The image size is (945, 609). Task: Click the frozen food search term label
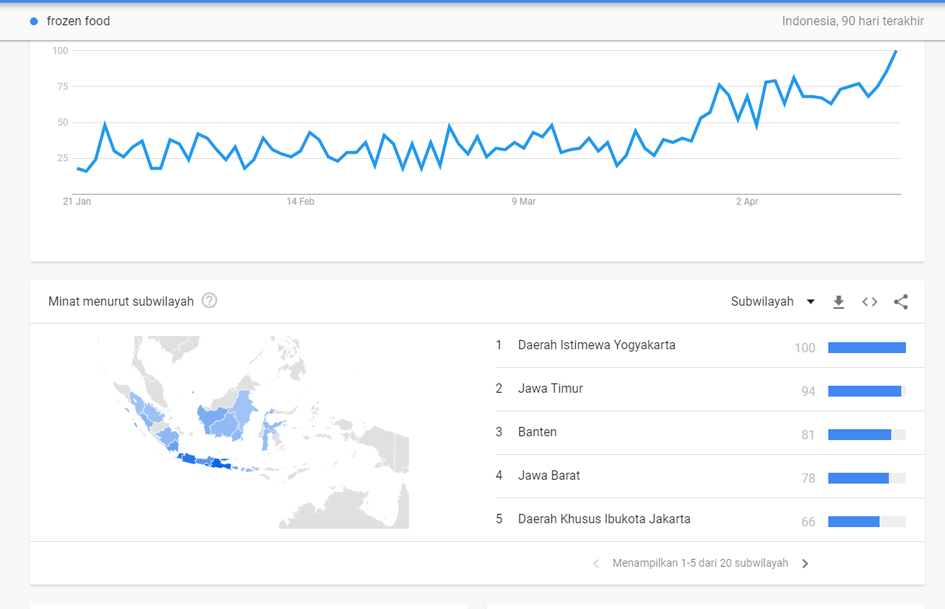78,21
